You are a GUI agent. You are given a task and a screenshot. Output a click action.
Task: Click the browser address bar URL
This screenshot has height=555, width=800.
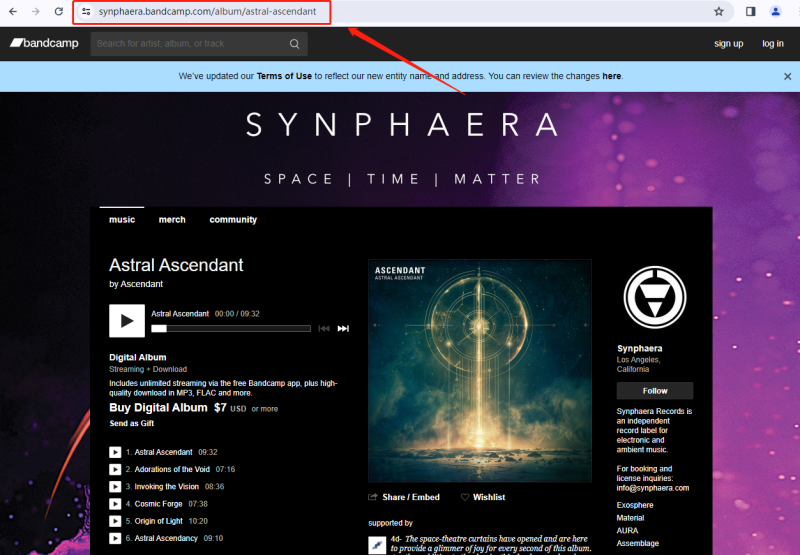pyautogui.click(x=208, y=11)
